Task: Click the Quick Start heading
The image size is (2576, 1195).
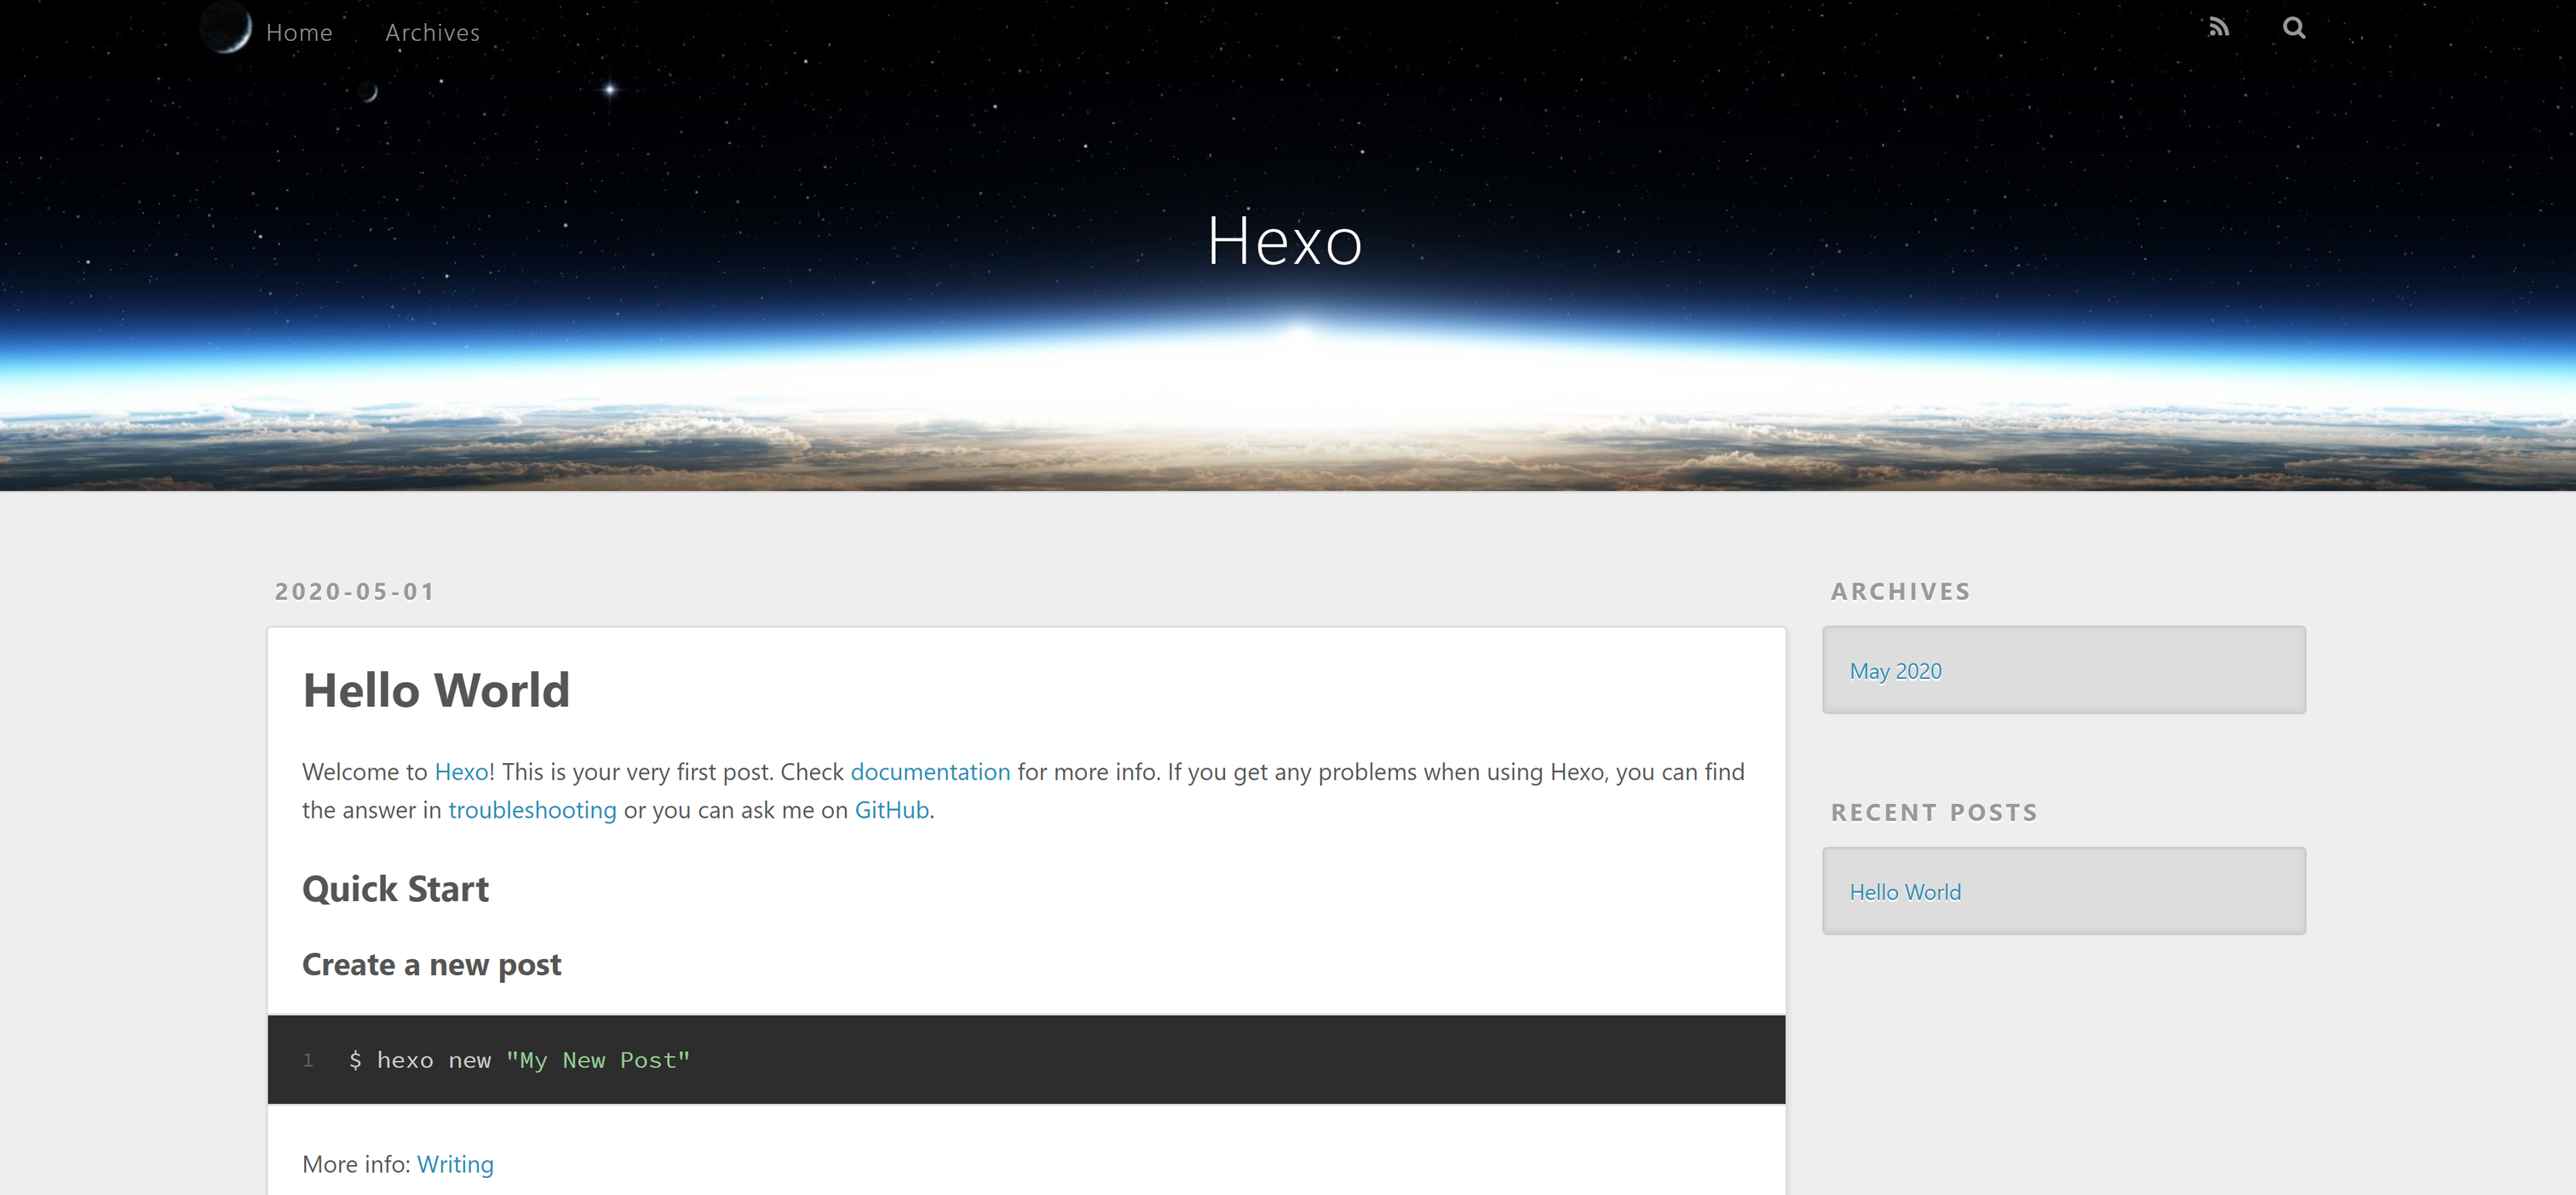Action: 395,889
